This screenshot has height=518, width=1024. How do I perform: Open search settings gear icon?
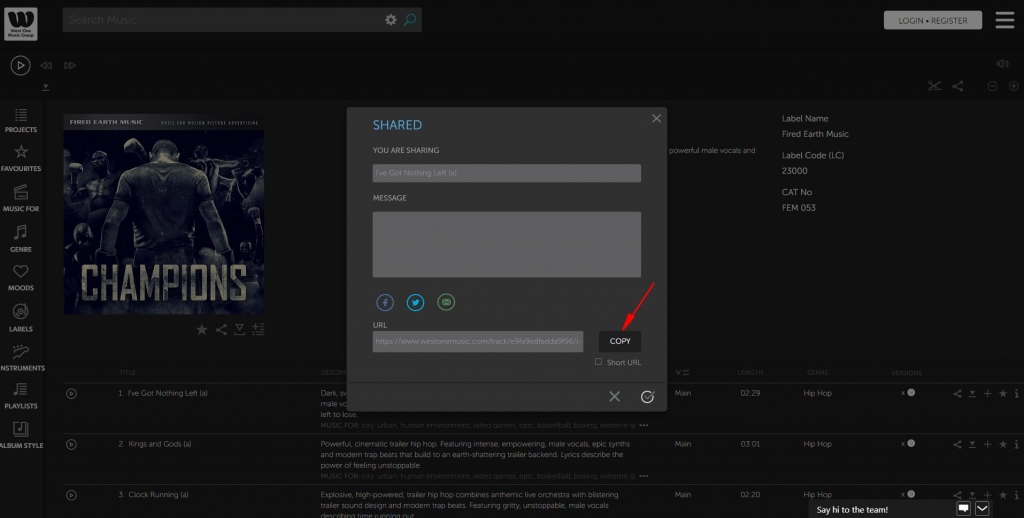391,19
